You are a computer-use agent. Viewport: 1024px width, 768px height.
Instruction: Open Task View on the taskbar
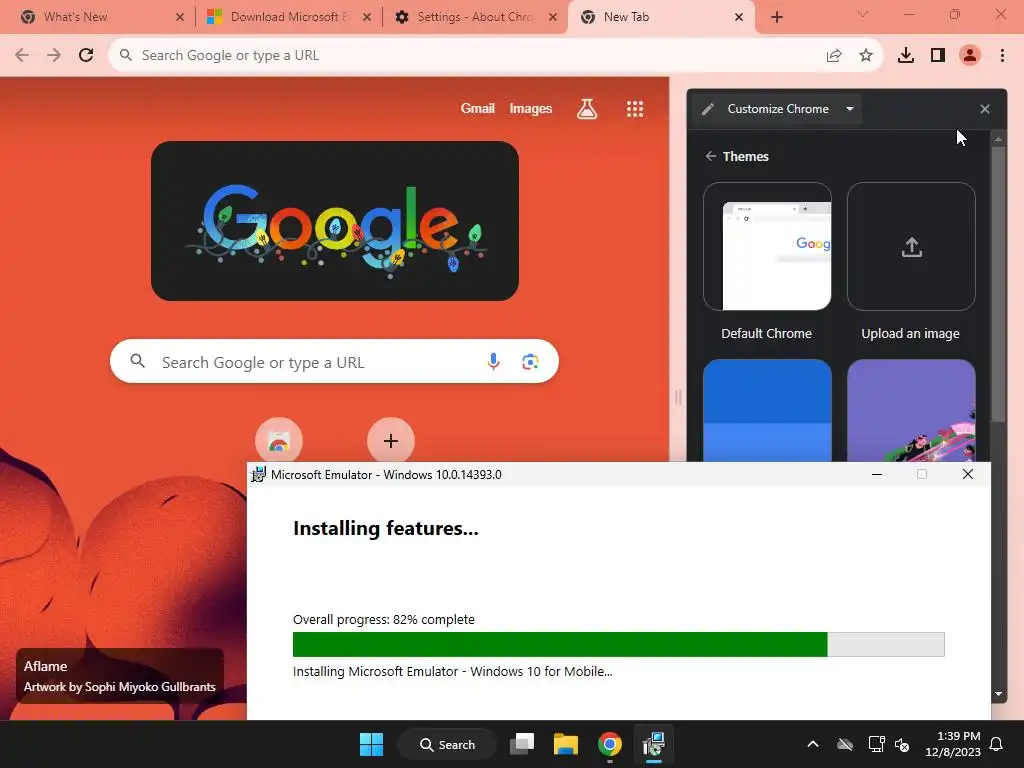coord(522,744)
